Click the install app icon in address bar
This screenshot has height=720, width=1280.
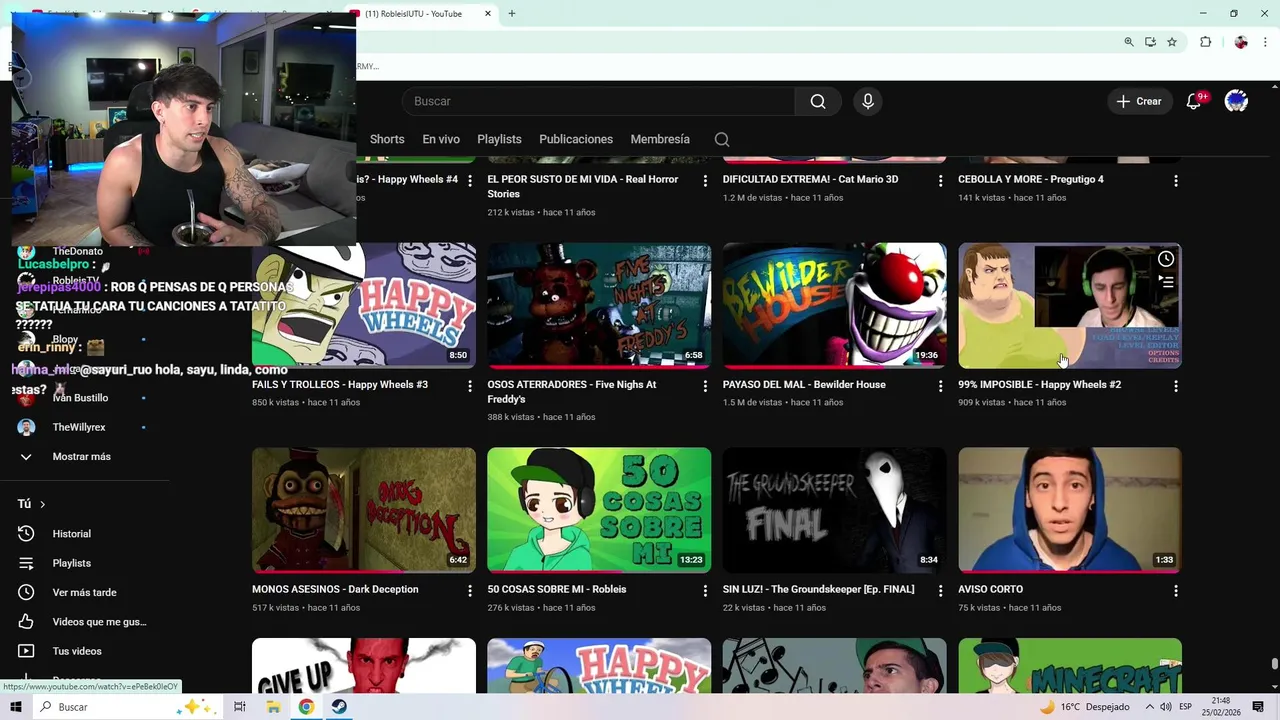click(x=1151, y=42)
